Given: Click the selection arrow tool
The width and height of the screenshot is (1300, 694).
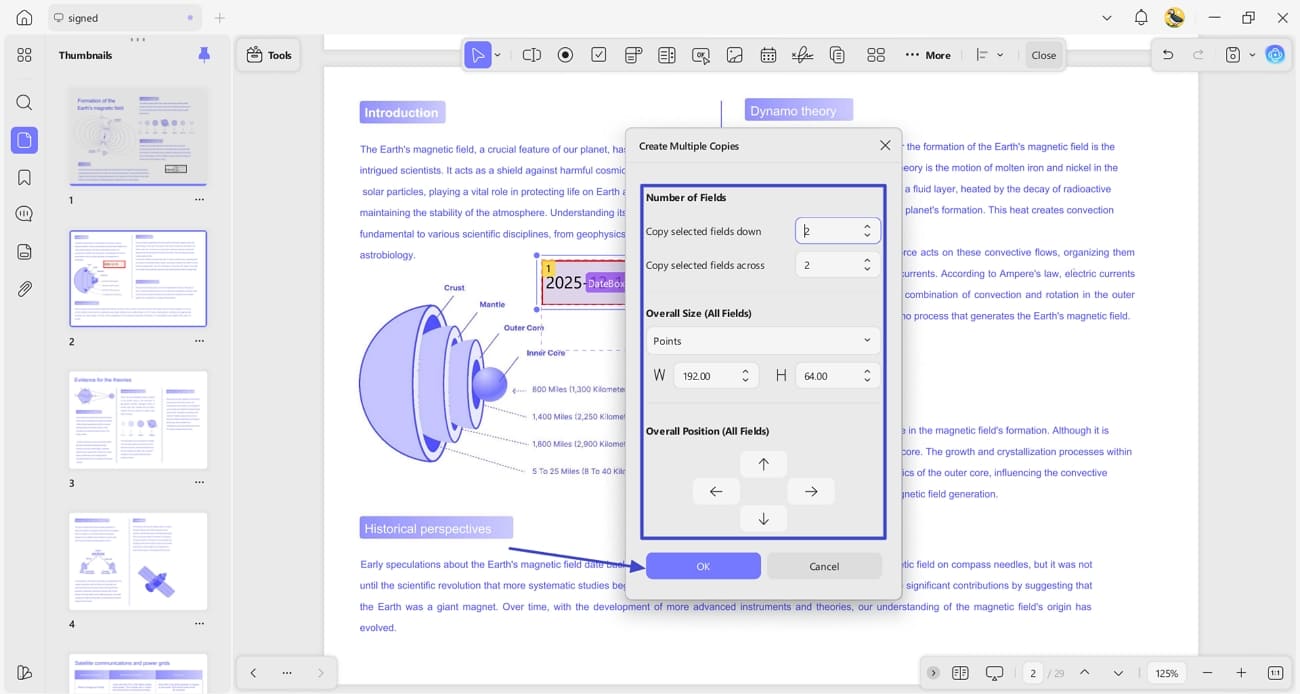Looking at the screenshot, I should click(x=478, y=55).
